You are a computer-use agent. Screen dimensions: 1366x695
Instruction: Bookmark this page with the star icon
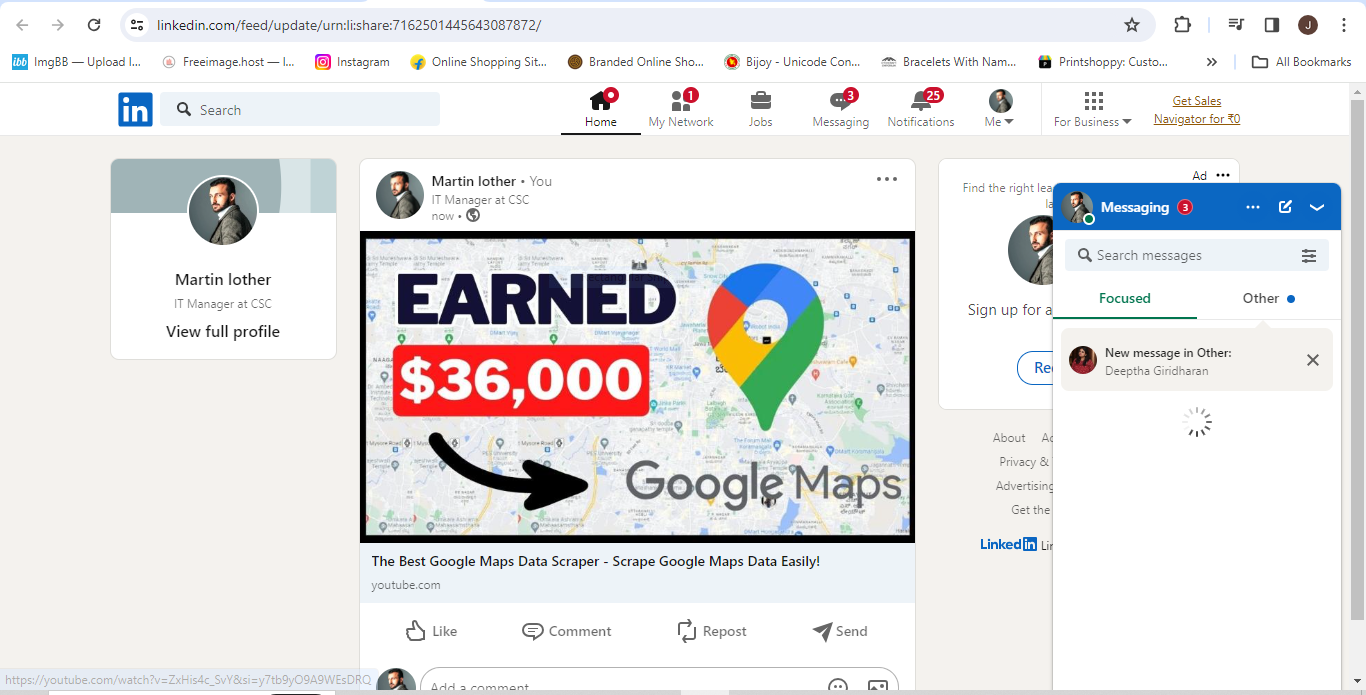pos(1132,25)
